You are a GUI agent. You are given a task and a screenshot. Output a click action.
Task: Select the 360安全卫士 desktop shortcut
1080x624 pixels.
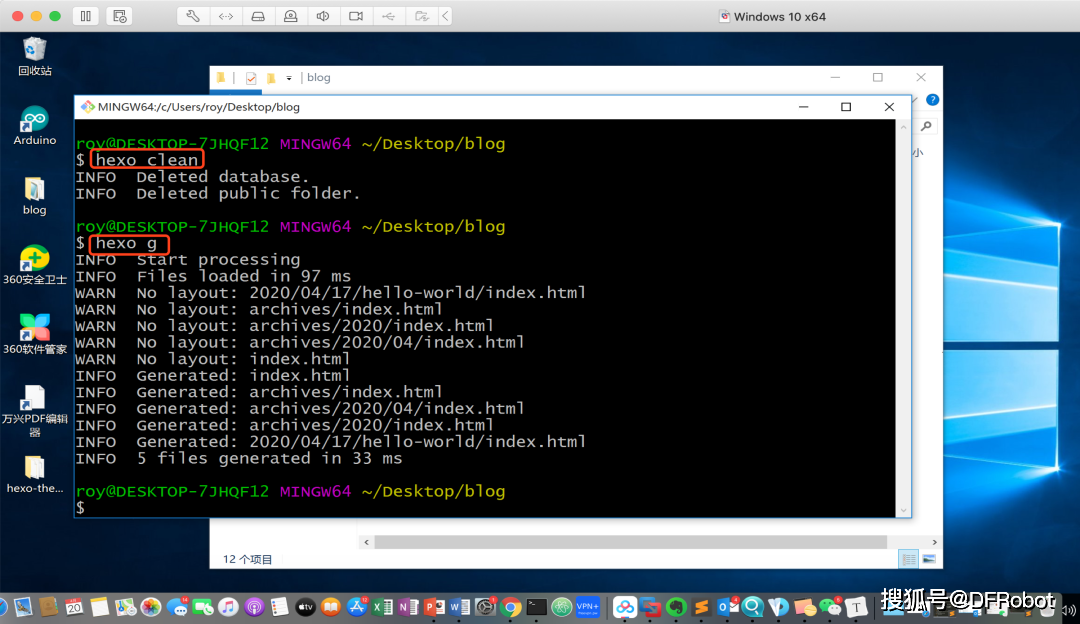point(34,265)
